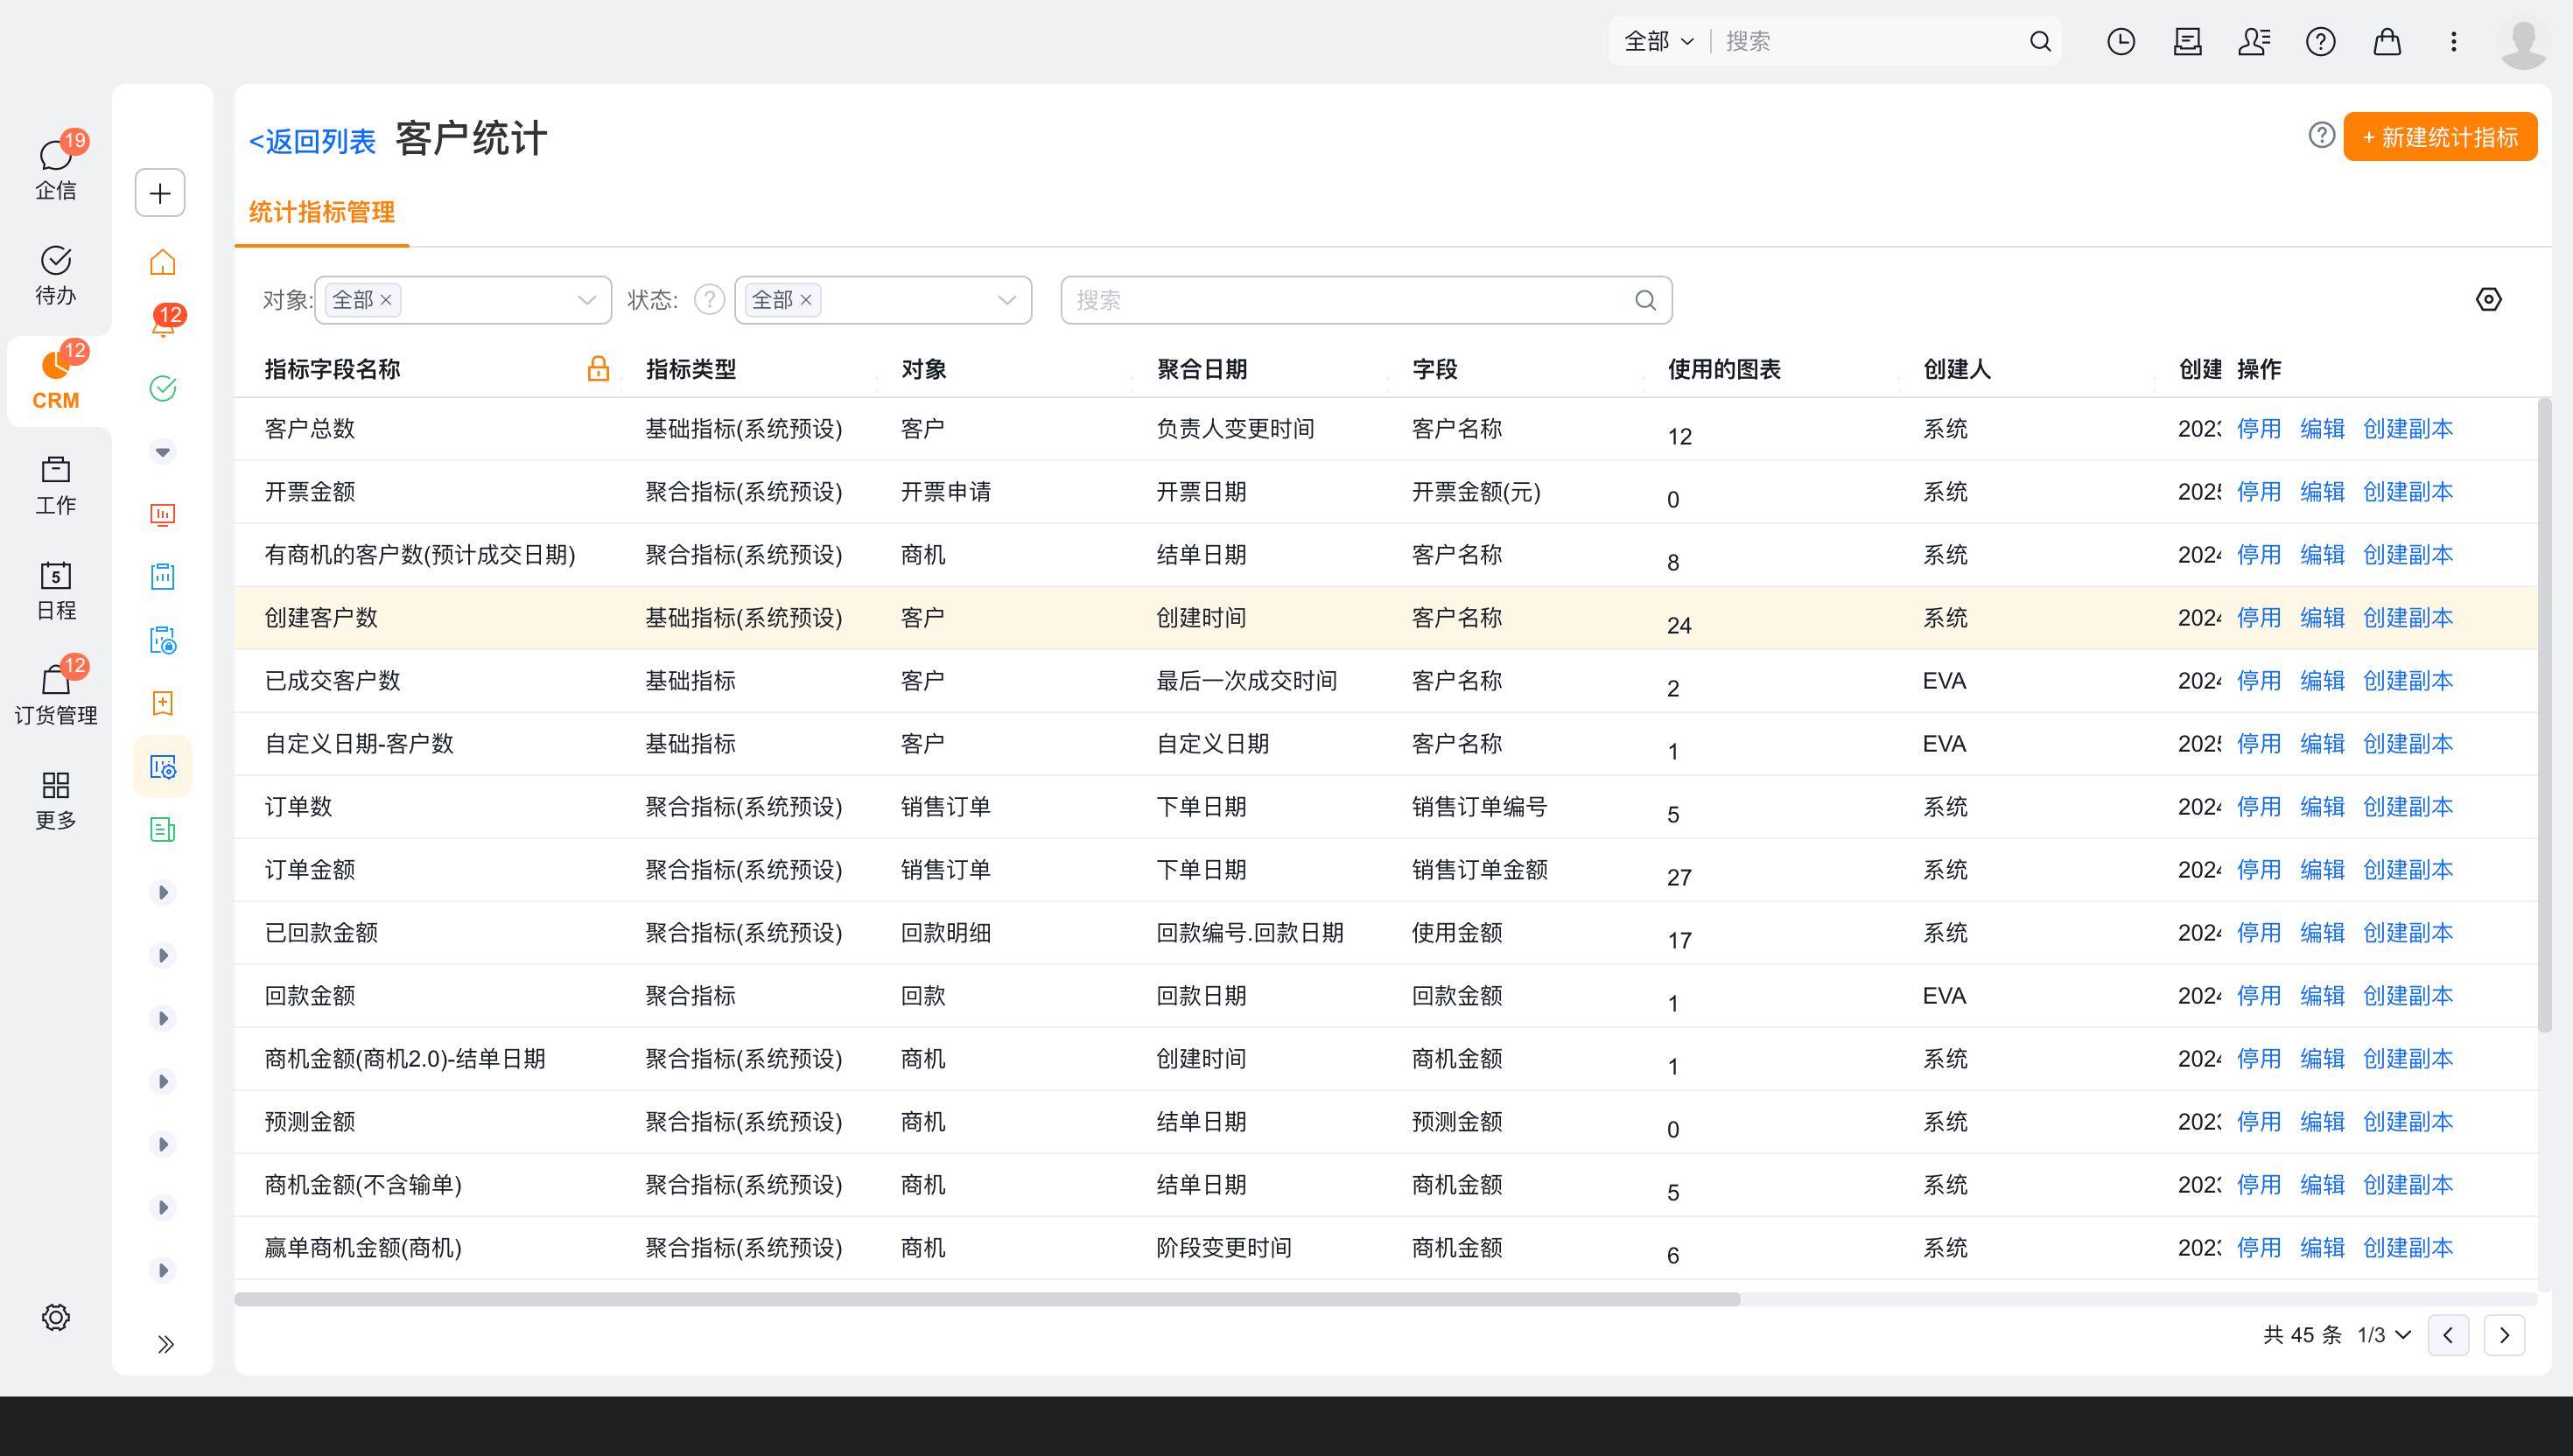Expand the 状态 filter dropdown
This screenshot has width=2573, height=1456.
click(1007, 300)
